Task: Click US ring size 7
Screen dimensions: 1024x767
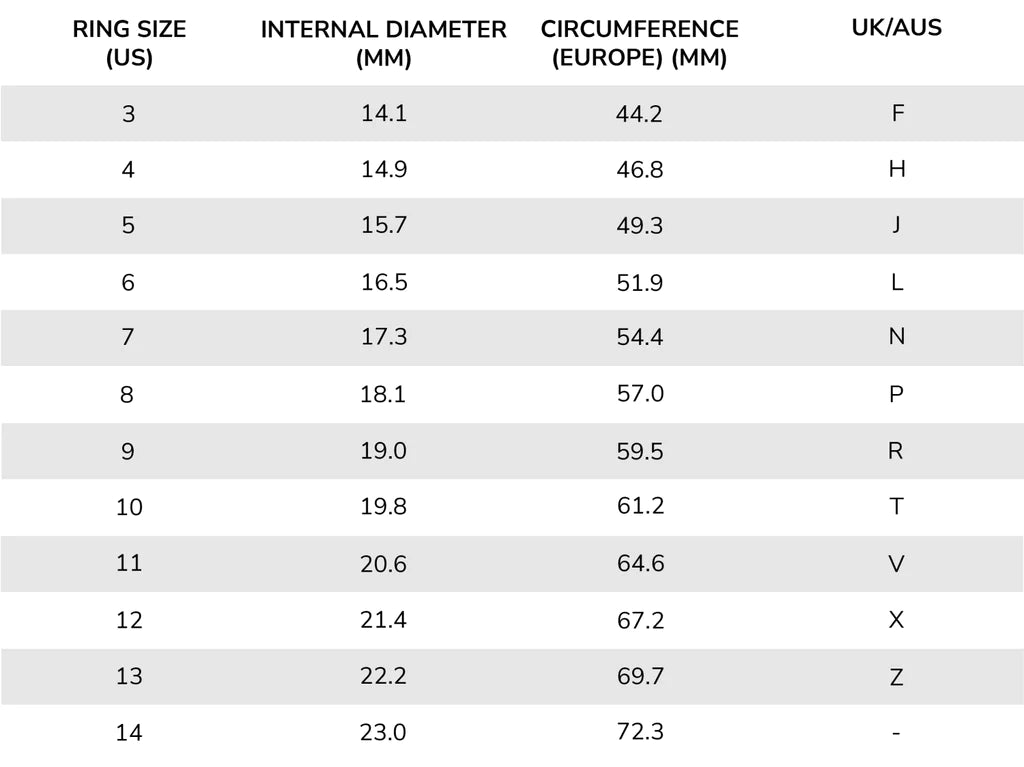Action: (128, 338)
